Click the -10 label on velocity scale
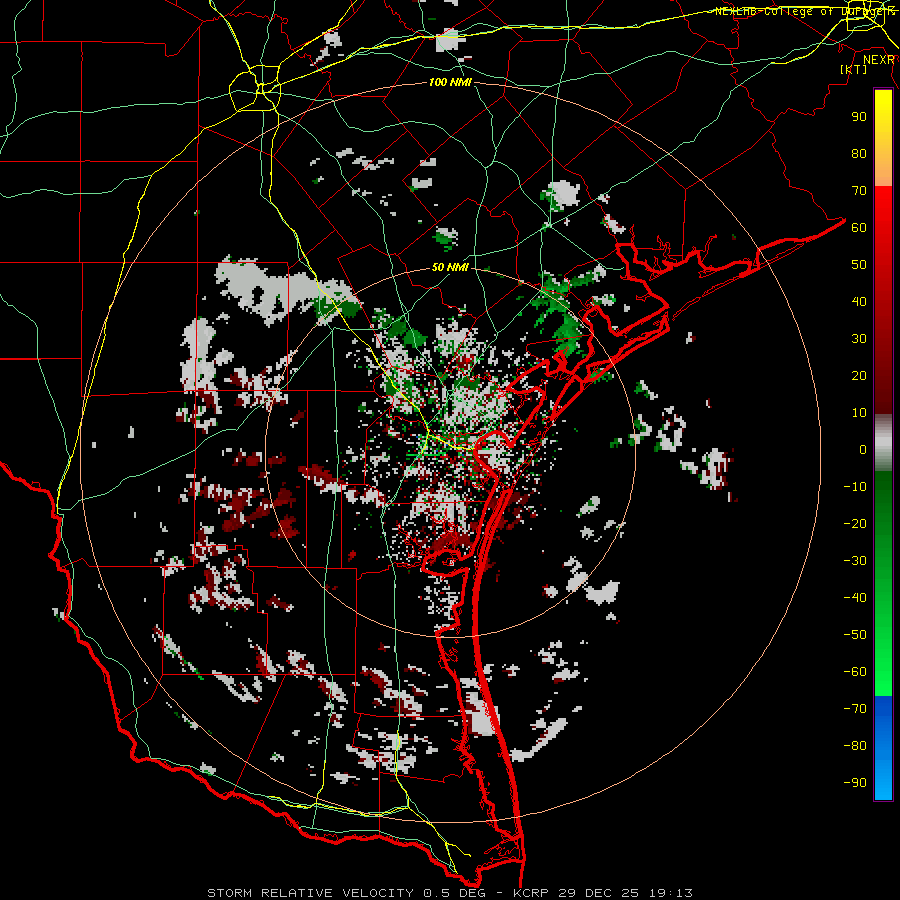The width and height of the screenshot is (900, 900). point(855,487)
